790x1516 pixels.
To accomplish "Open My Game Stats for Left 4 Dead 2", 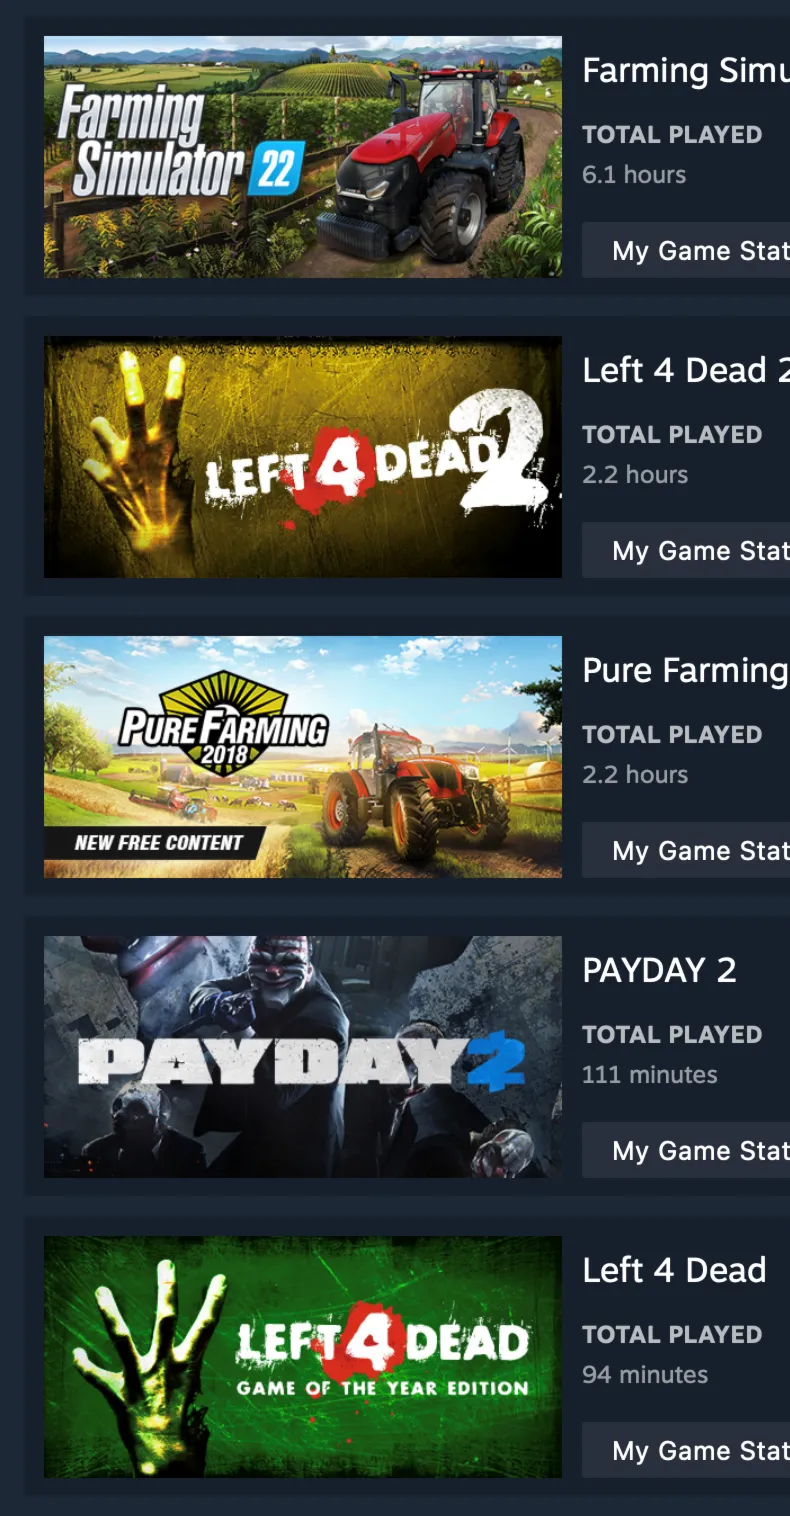I will 686,550.
